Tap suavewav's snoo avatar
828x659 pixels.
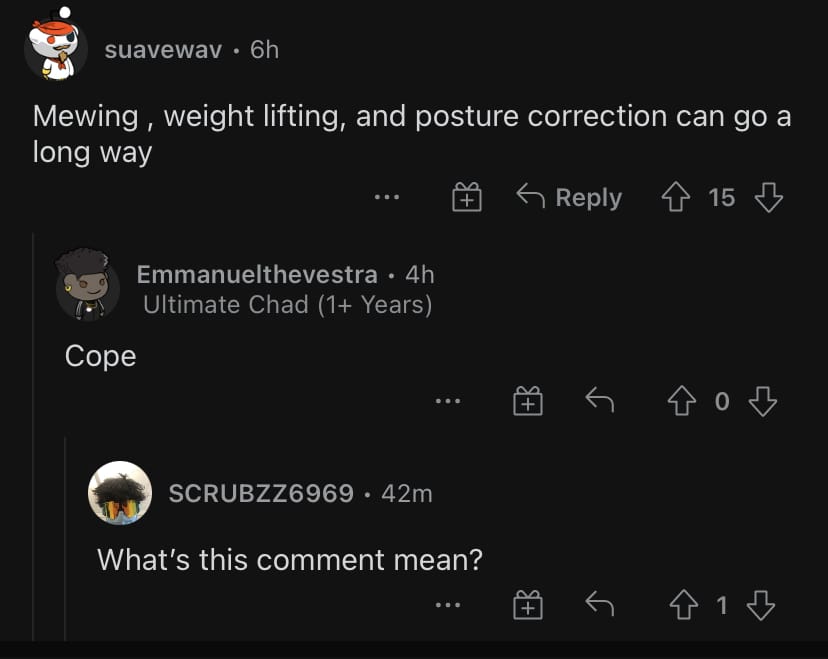point(57,44)
